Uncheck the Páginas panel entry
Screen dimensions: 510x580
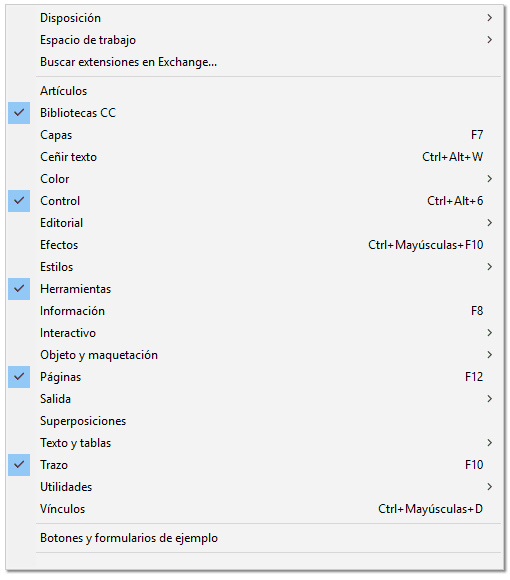[19, 377]
